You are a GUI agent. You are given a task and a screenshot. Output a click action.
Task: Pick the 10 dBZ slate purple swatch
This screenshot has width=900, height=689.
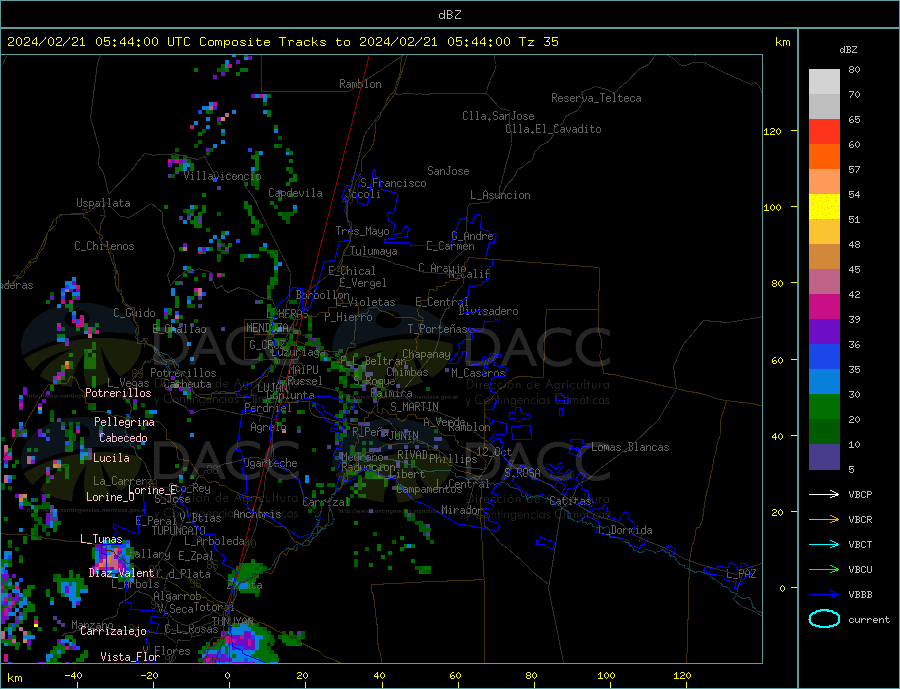824,456
